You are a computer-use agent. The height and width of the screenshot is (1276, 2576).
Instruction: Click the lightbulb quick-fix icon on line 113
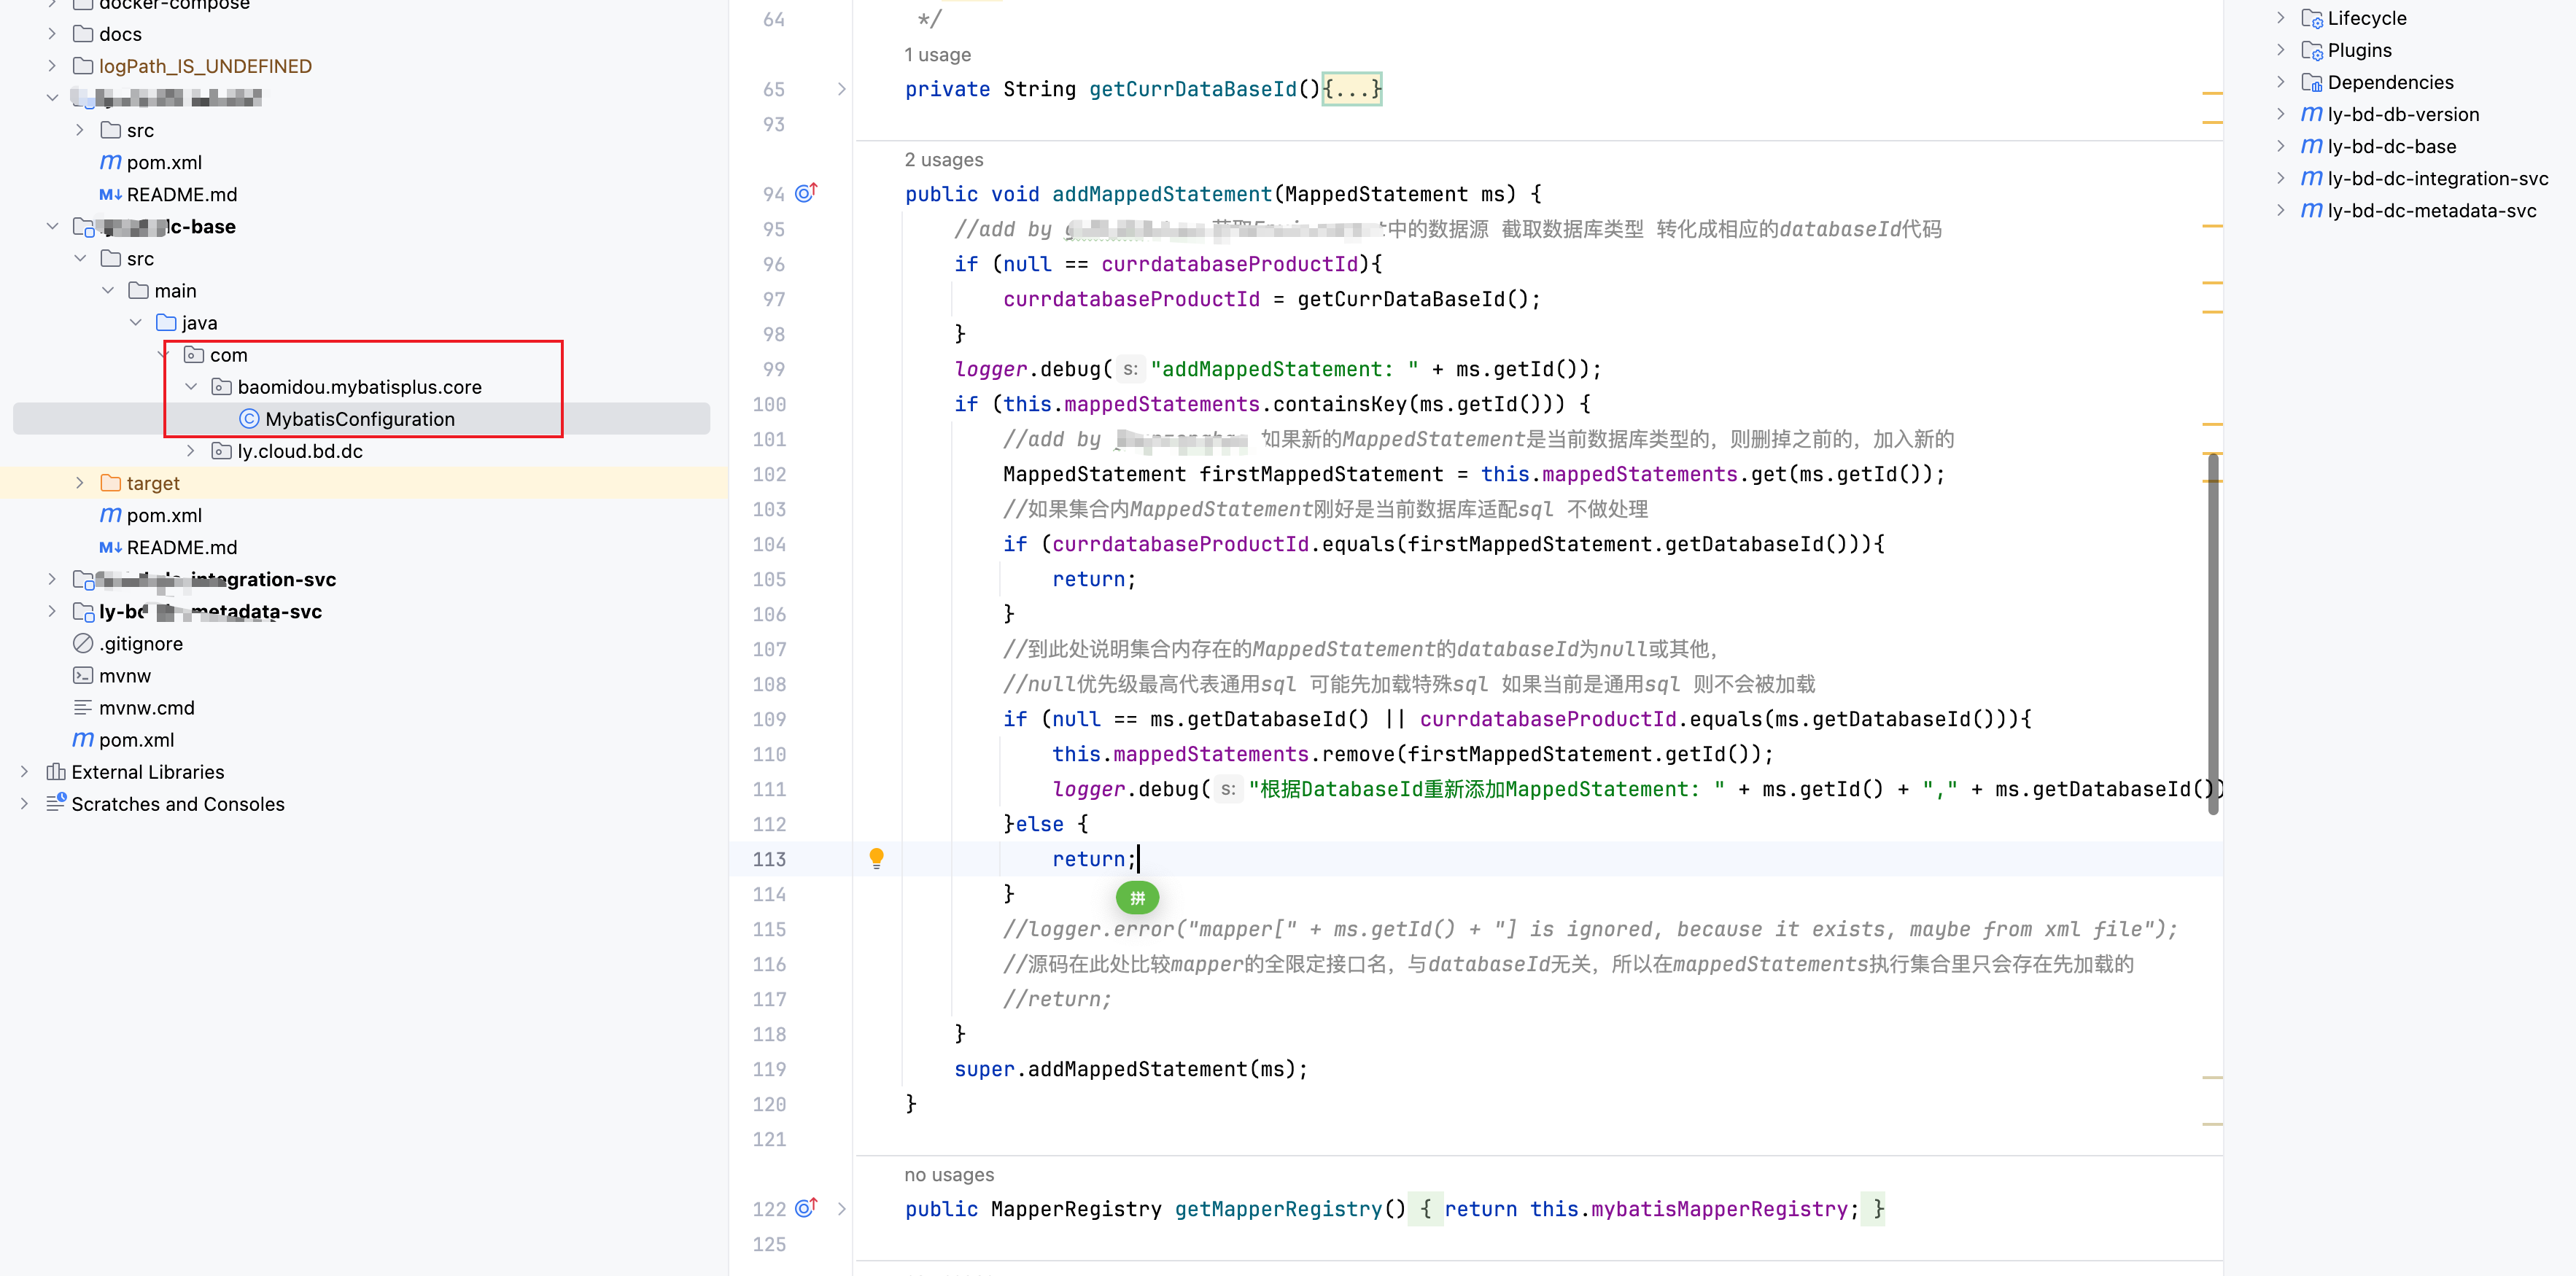[876, 858]
